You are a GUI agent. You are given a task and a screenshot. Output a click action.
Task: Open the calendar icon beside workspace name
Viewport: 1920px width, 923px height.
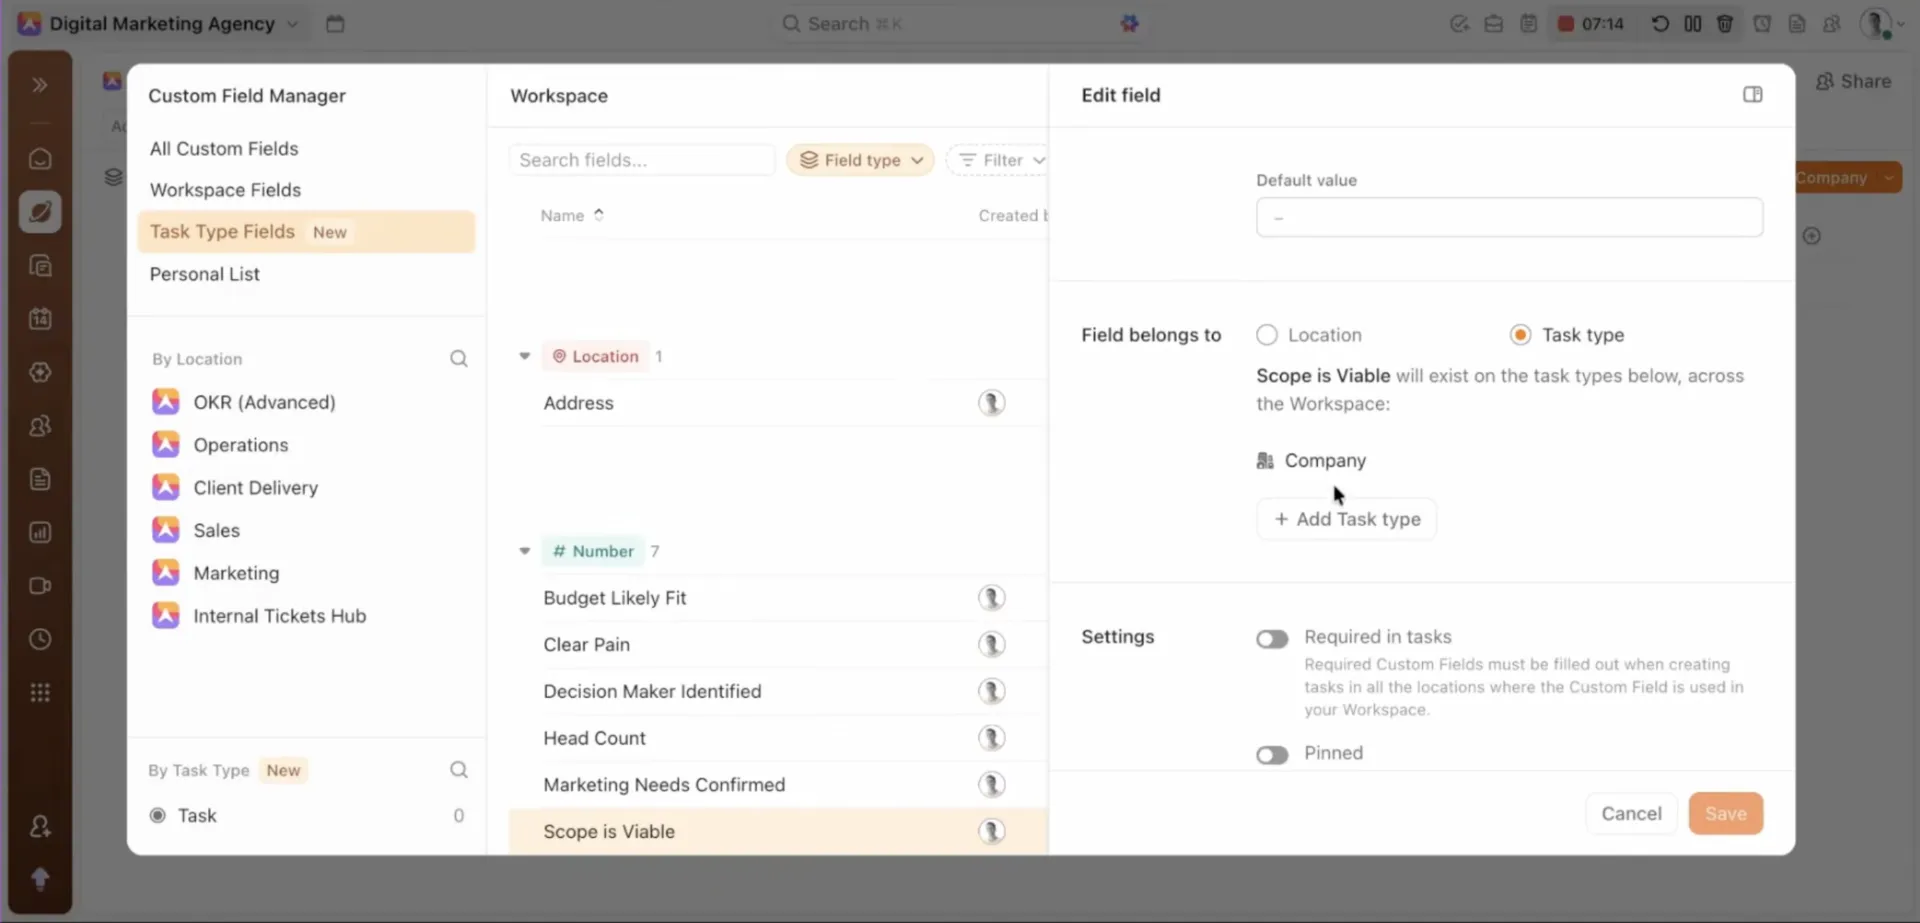pyautogui.click(x=335, y=24)
